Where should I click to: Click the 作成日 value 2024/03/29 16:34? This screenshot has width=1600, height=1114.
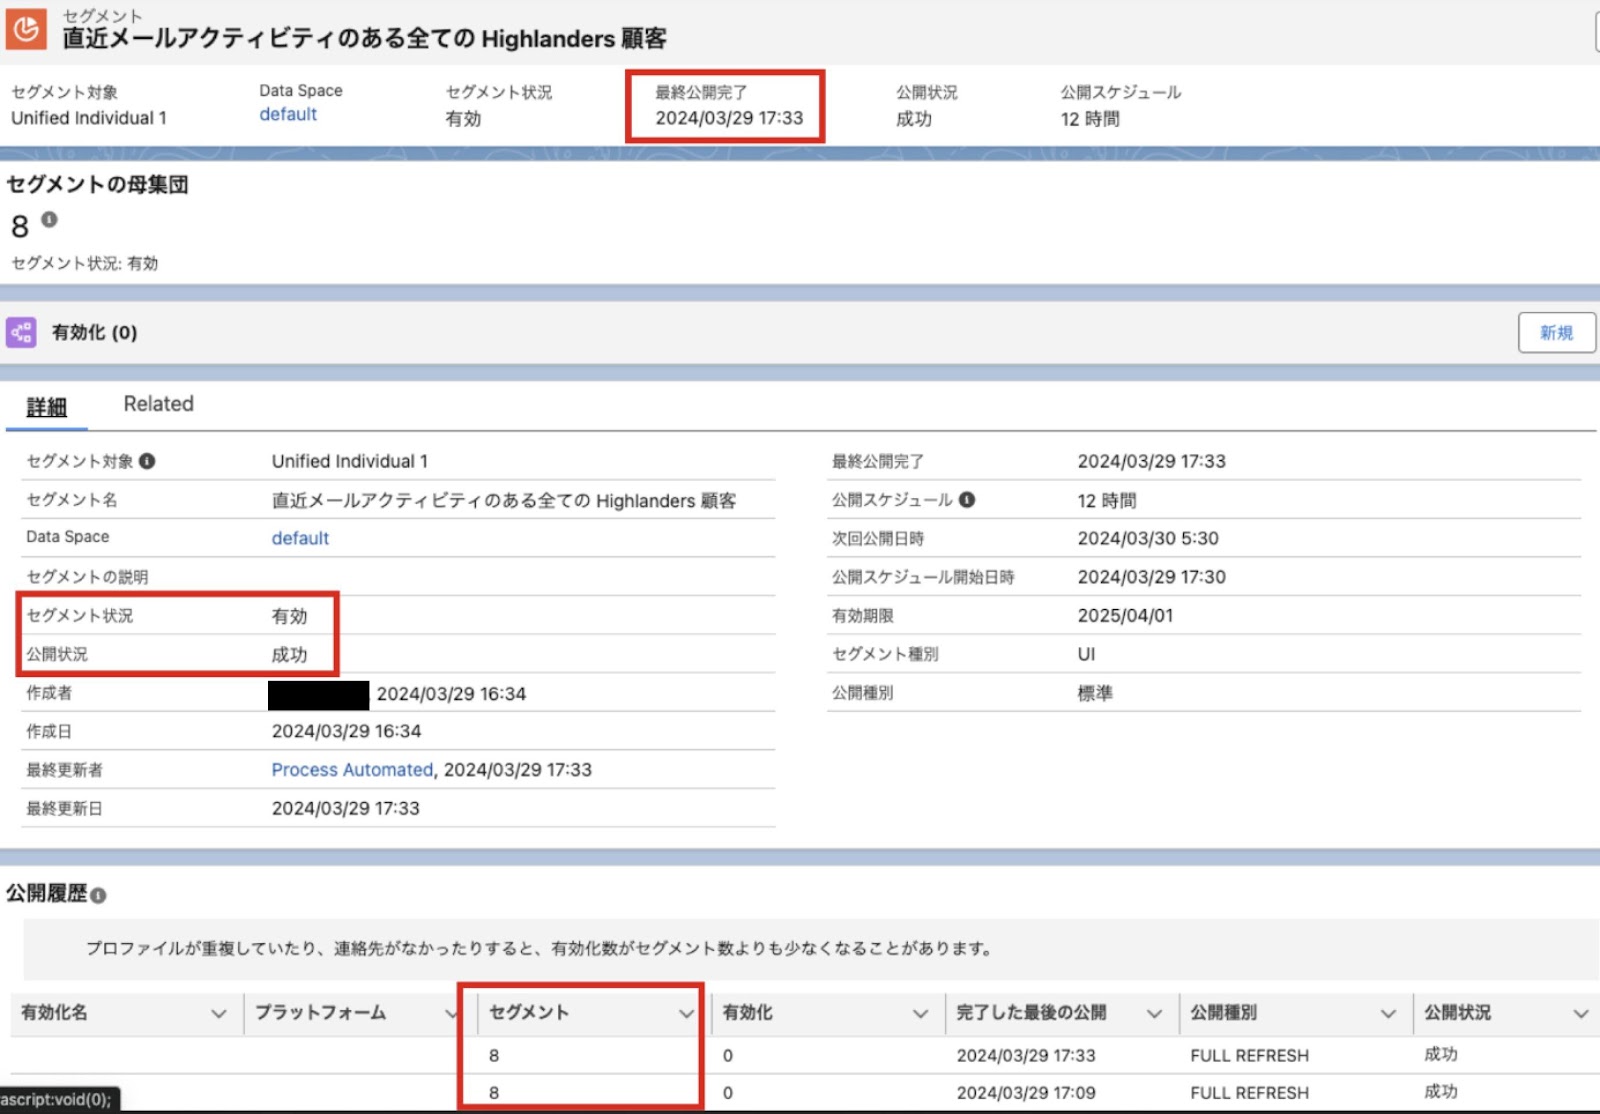pos(346,731)
